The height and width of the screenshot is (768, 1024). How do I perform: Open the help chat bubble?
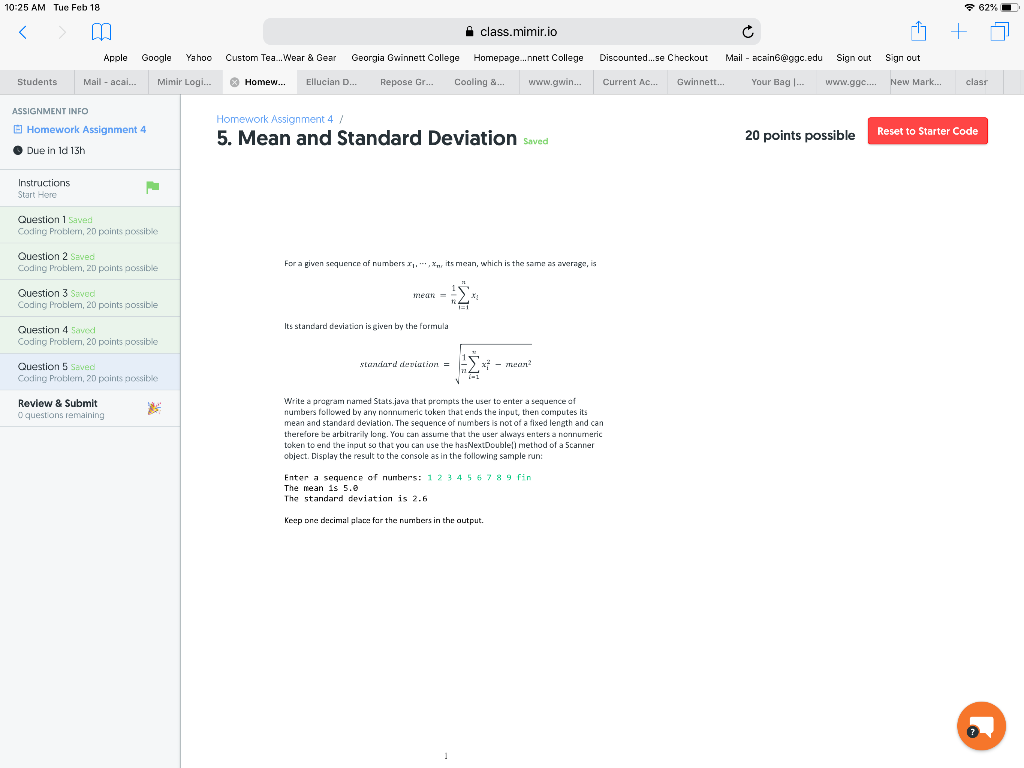(981, 725)
